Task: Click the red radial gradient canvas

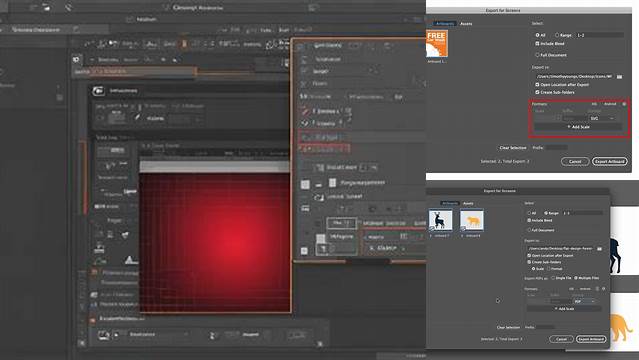Action: click(x=215, y=243)
